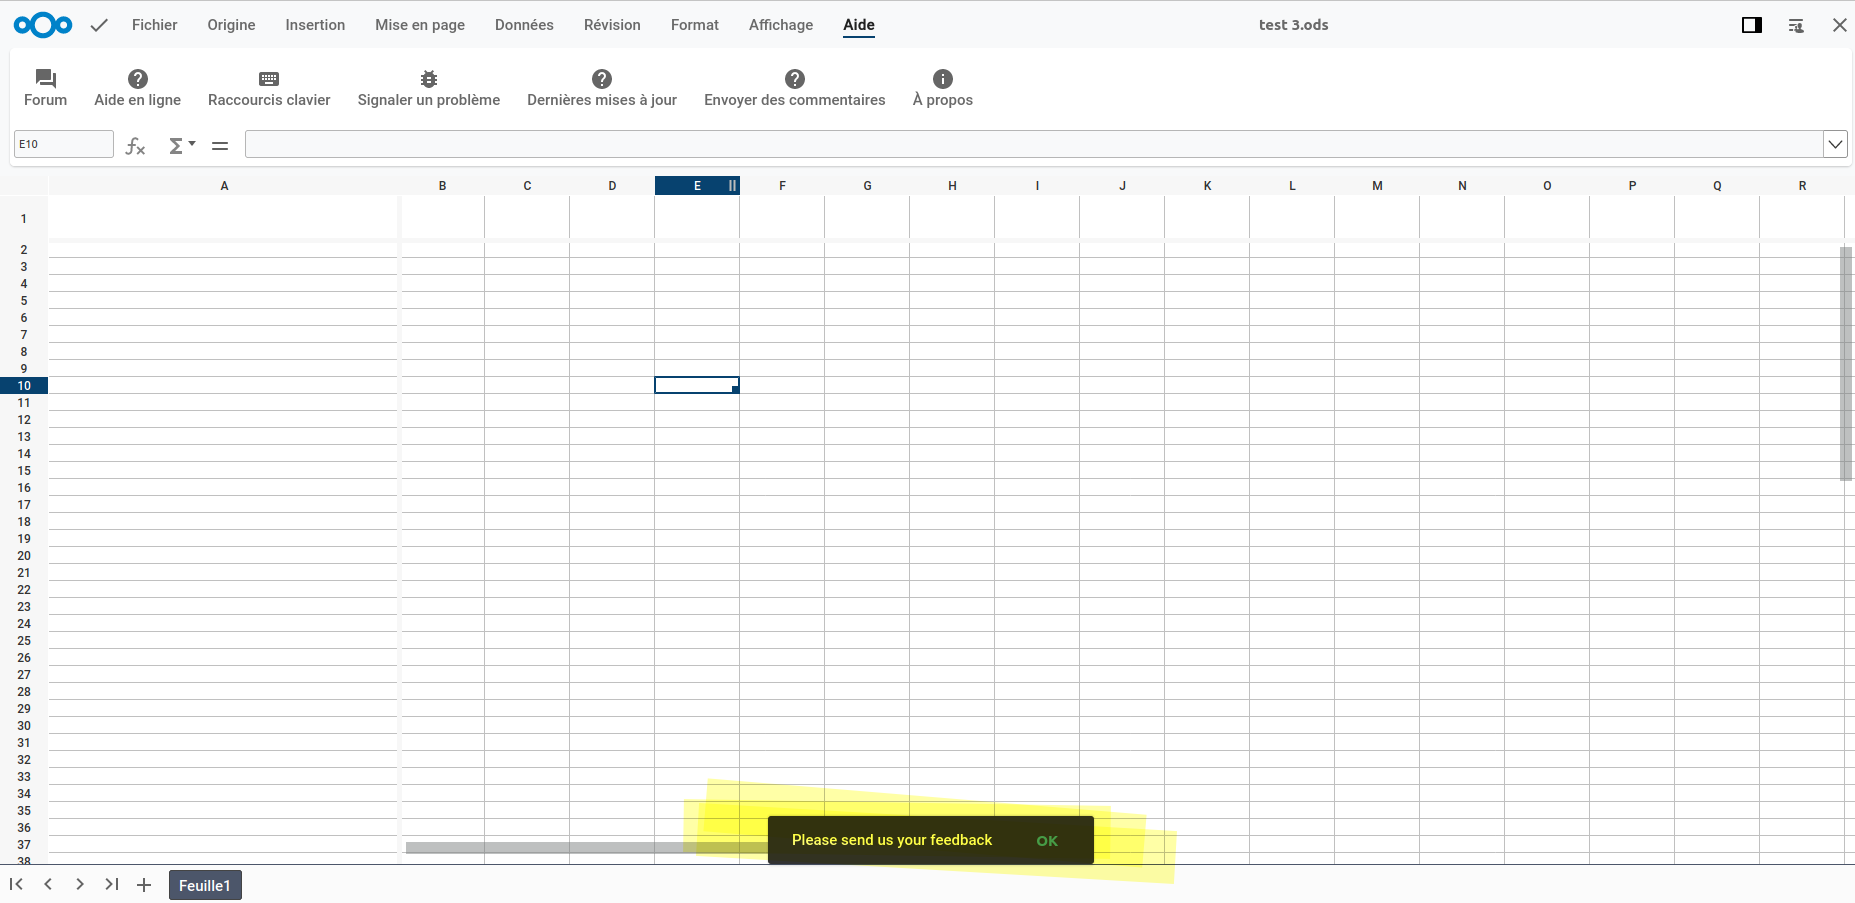1855x903 pixels.
Task: Click into the formula input line
Action: coord(1034,144)
